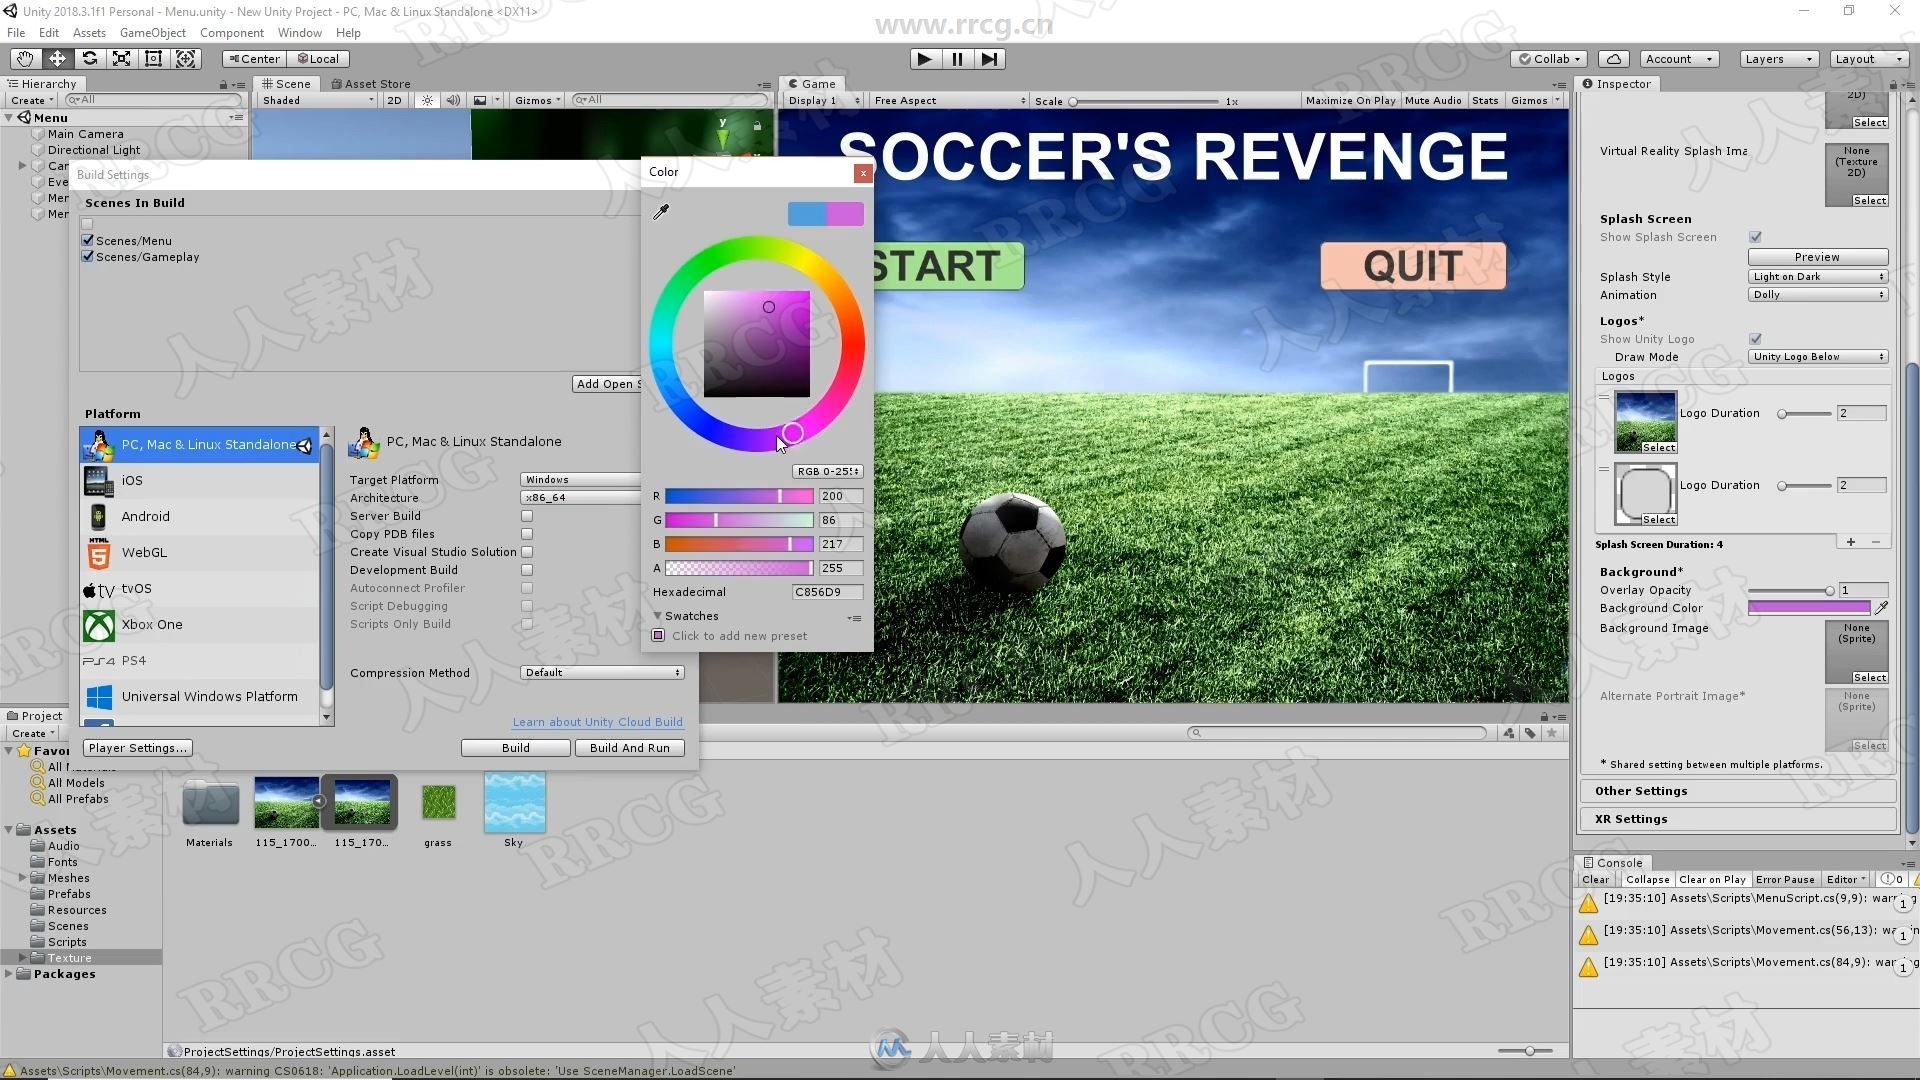Select the Android platform
This screenshot has width=1920, height=1080.
tap(200, 517)
